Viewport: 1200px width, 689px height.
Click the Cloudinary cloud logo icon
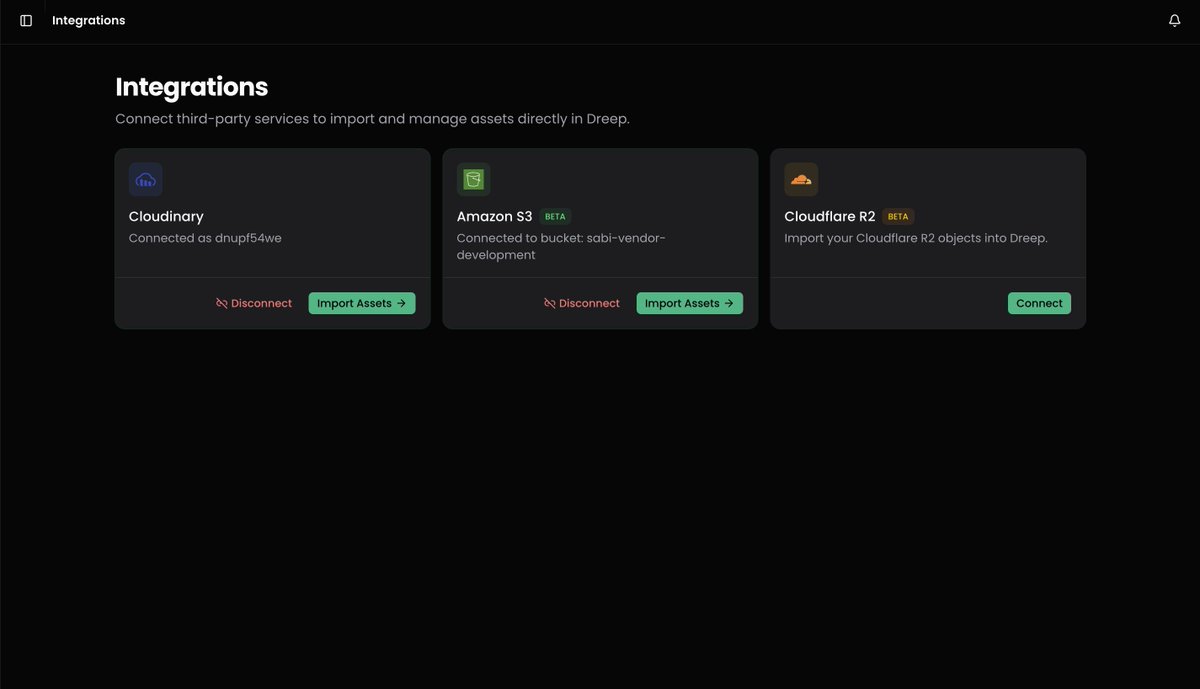146,180
